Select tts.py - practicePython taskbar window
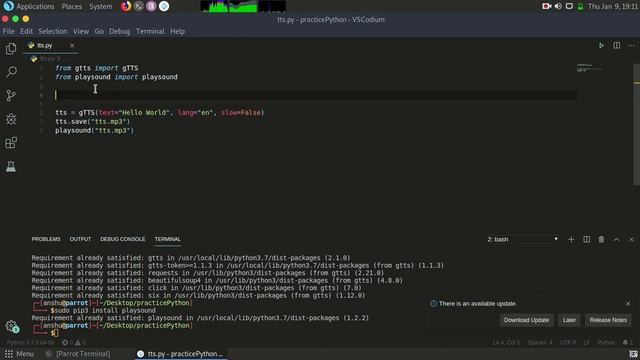The height and width of the screenshot is (360, 640). pyautogui.click(x=181, y=354)
